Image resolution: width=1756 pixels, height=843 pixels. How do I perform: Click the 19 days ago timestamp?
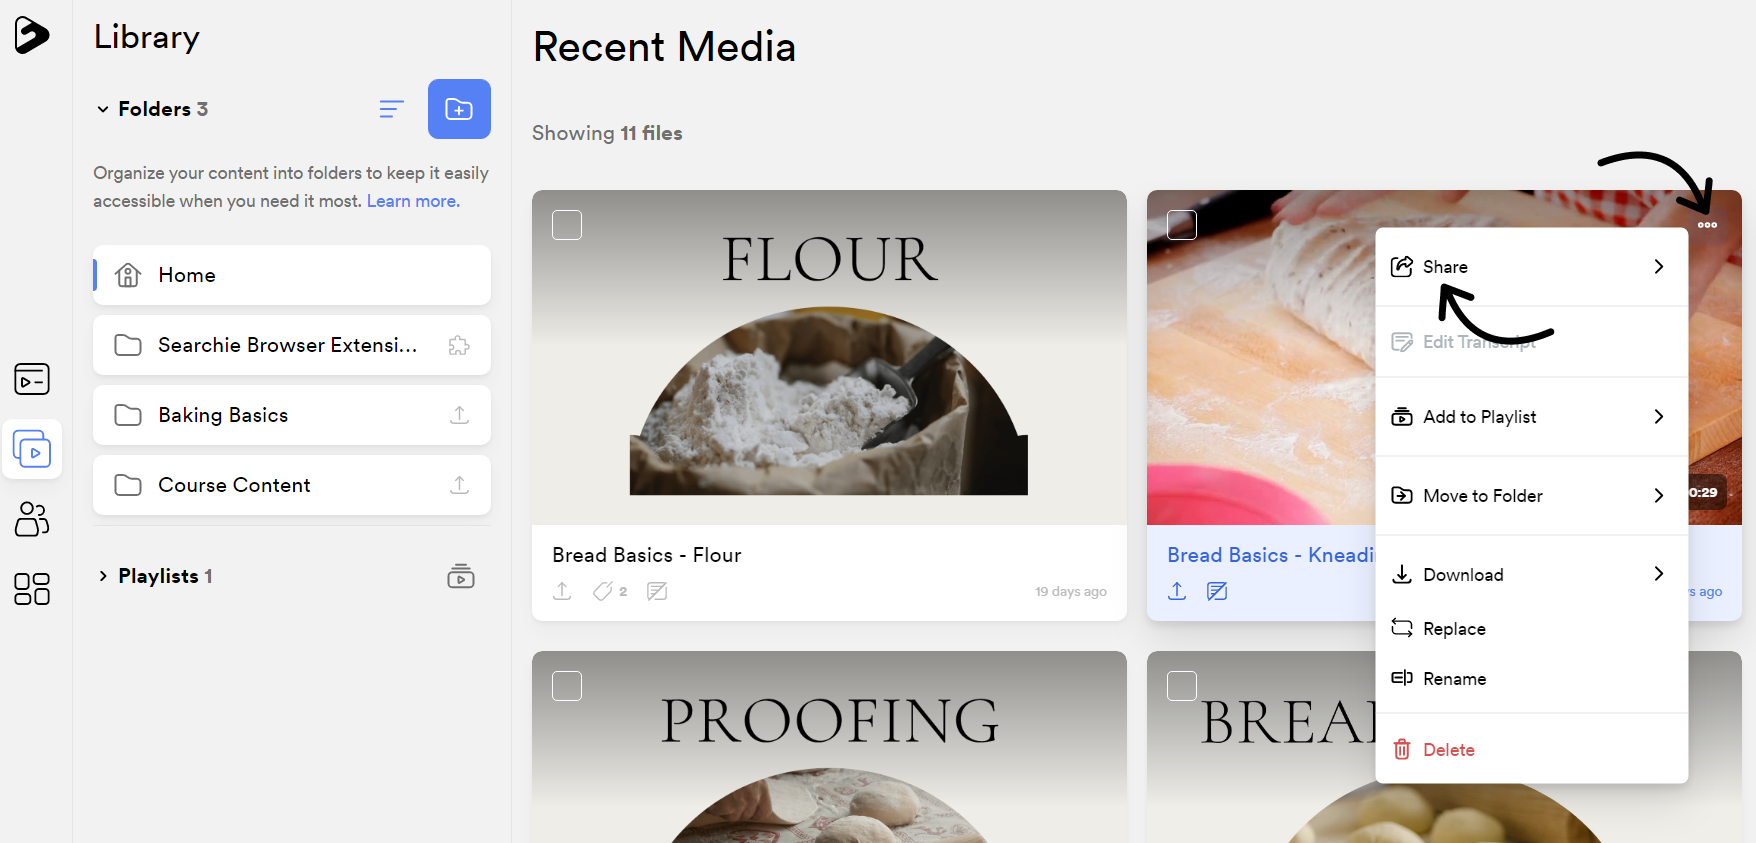pyautogui.click(x=1071, y=592)
